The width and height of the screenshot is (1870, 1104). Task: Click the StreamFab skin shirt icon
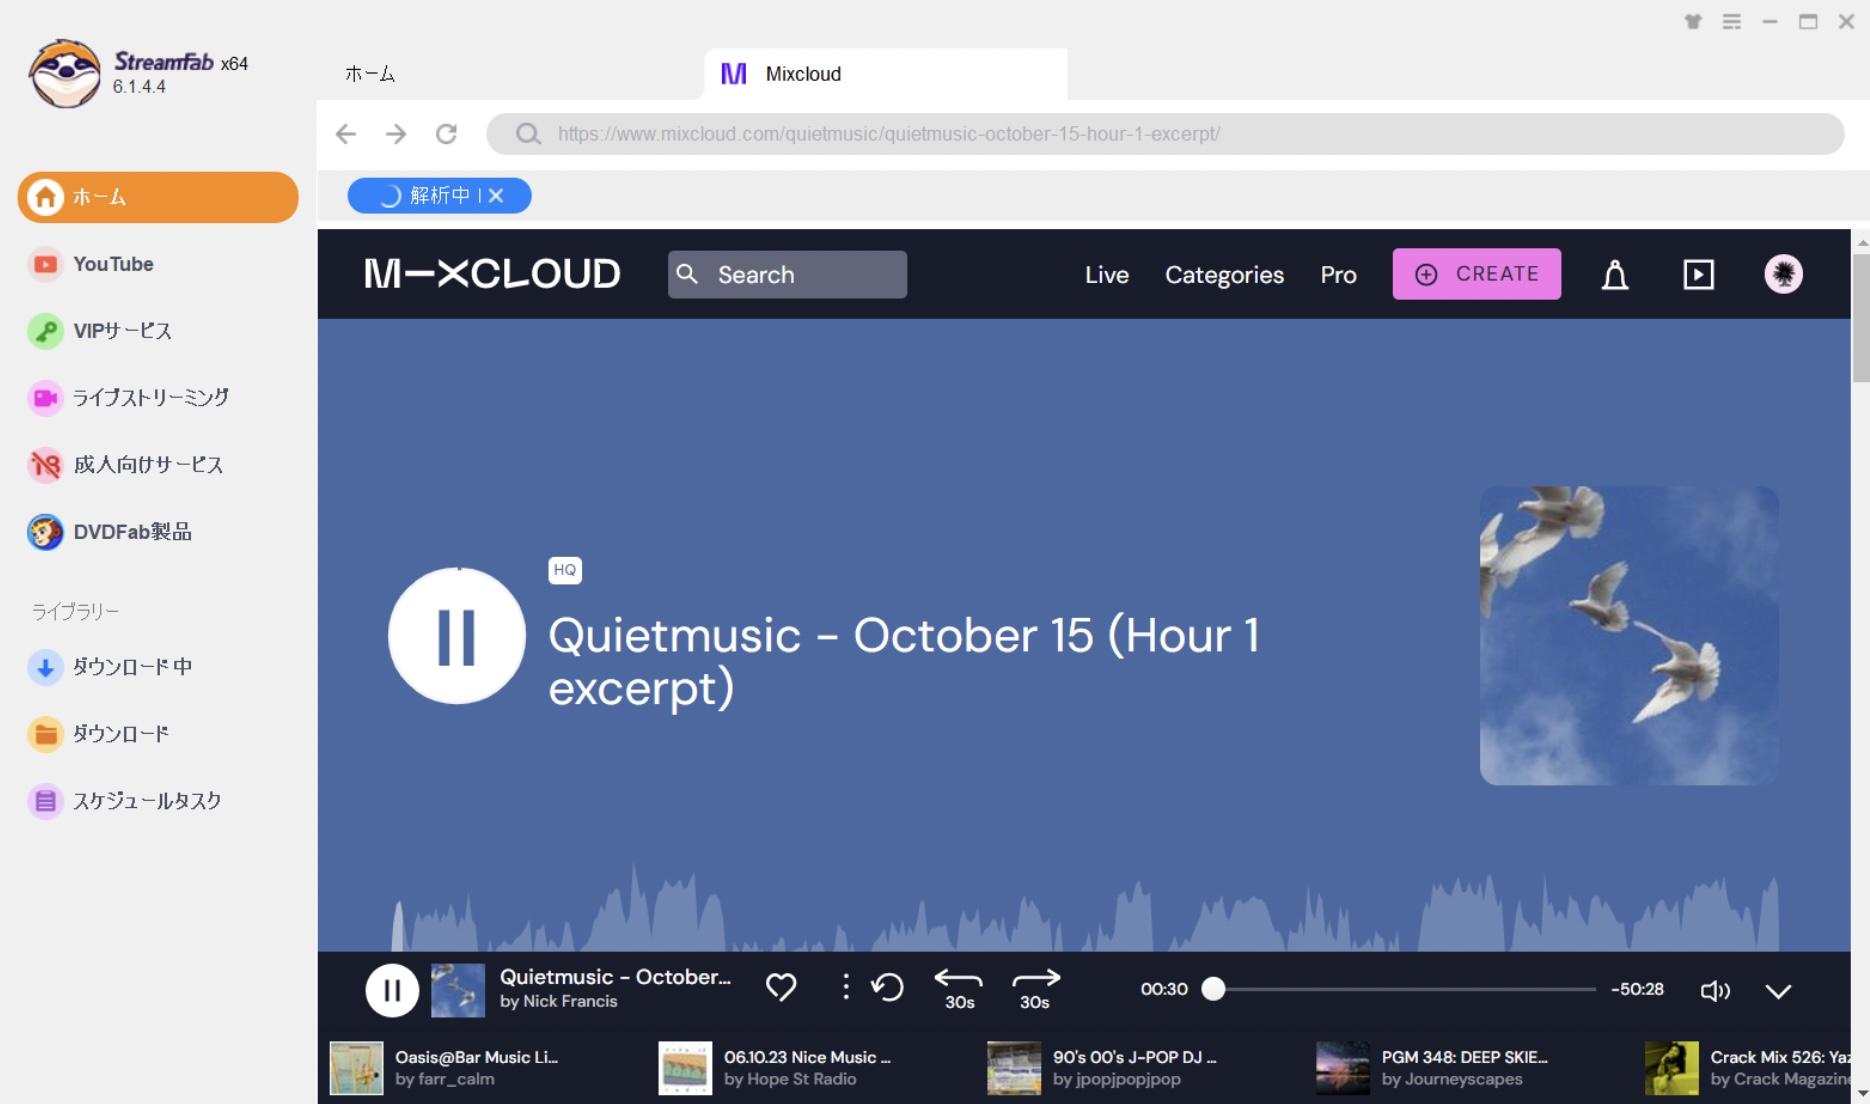tap(1693, 21)
